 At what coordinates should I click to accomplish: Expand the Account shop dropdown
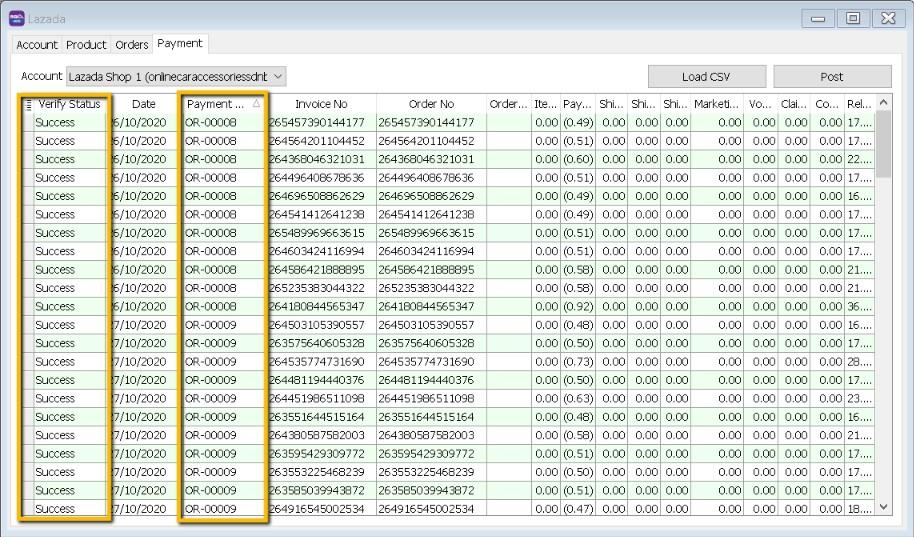pyautogui.click(x=278, y=76)
